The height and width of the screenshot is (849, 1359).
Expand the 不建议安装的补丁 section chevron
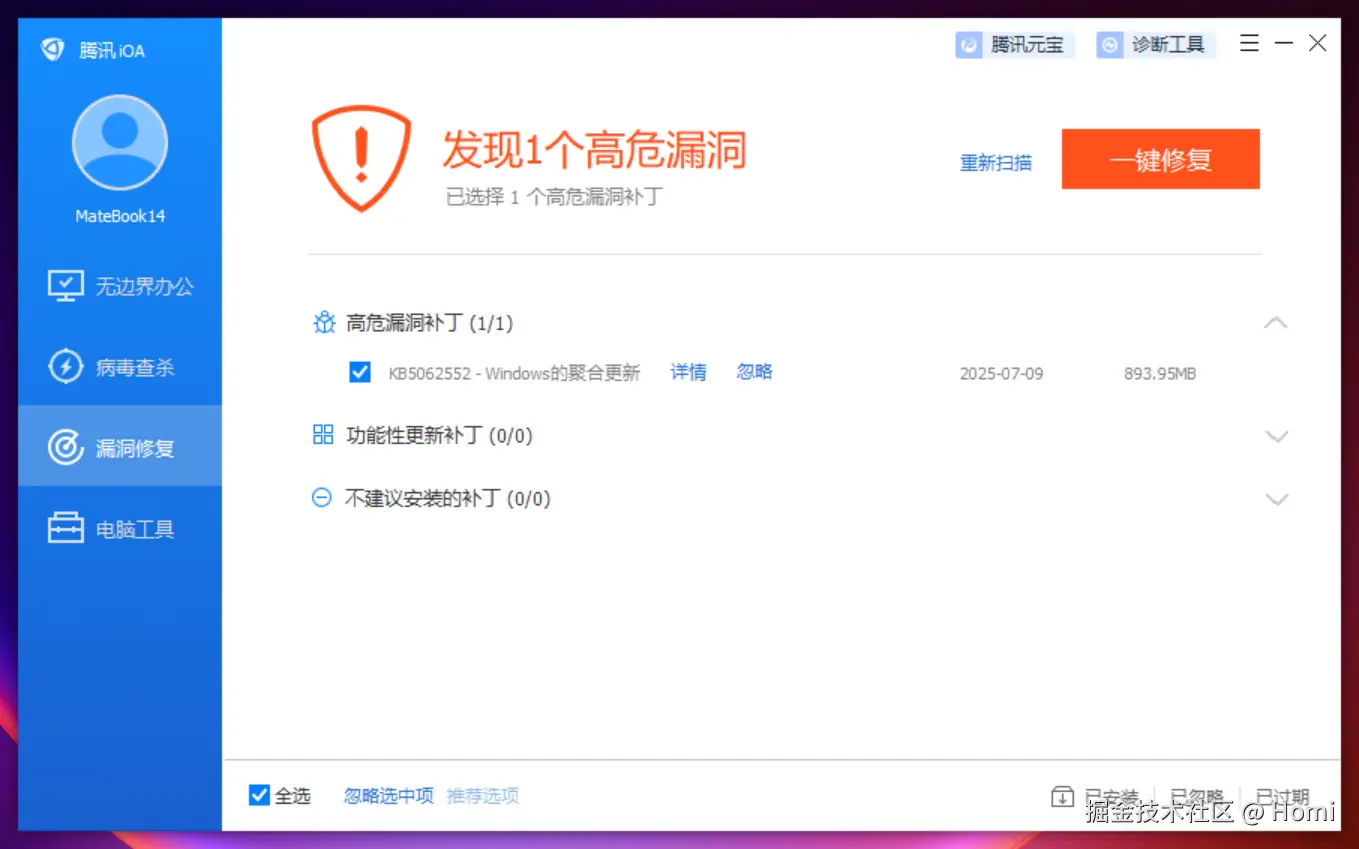click(x=1277, y=499)
